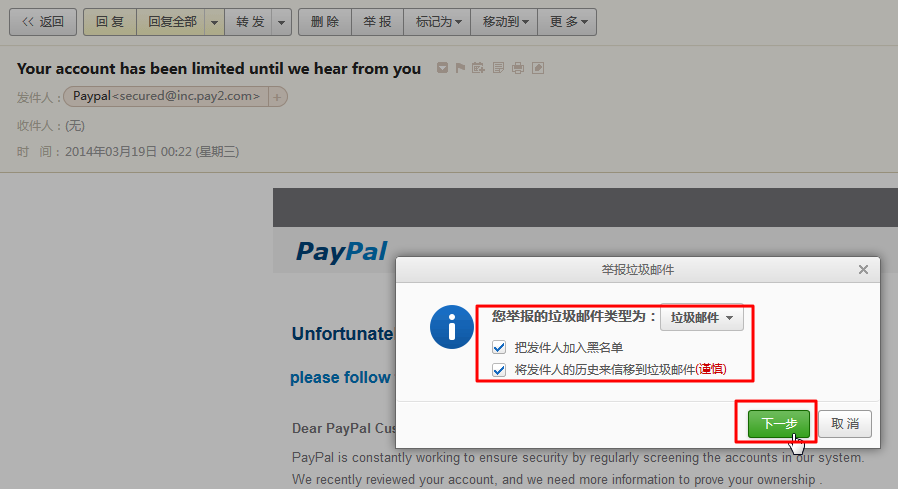Click the sender Paypal address chip
The image size is (898, 489).
tap(166, 97)
